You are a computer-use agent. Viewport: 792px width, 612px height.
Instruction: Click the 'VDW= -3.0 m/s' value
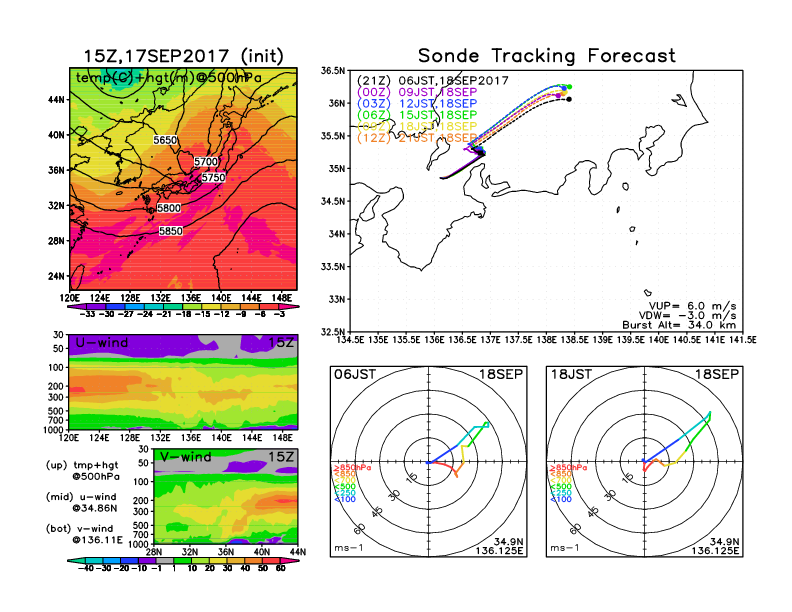687,316
